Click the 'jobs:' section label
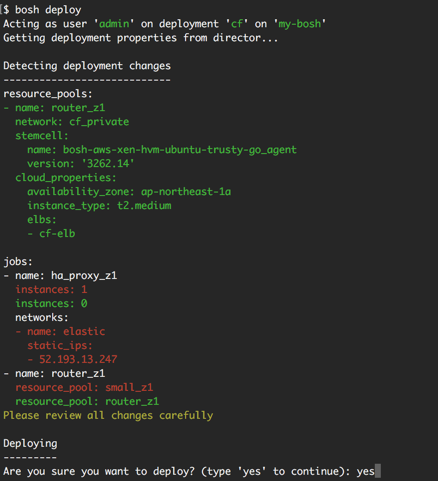Image resolution: width=438 pixels, height=481 pixels. [18, 262]
